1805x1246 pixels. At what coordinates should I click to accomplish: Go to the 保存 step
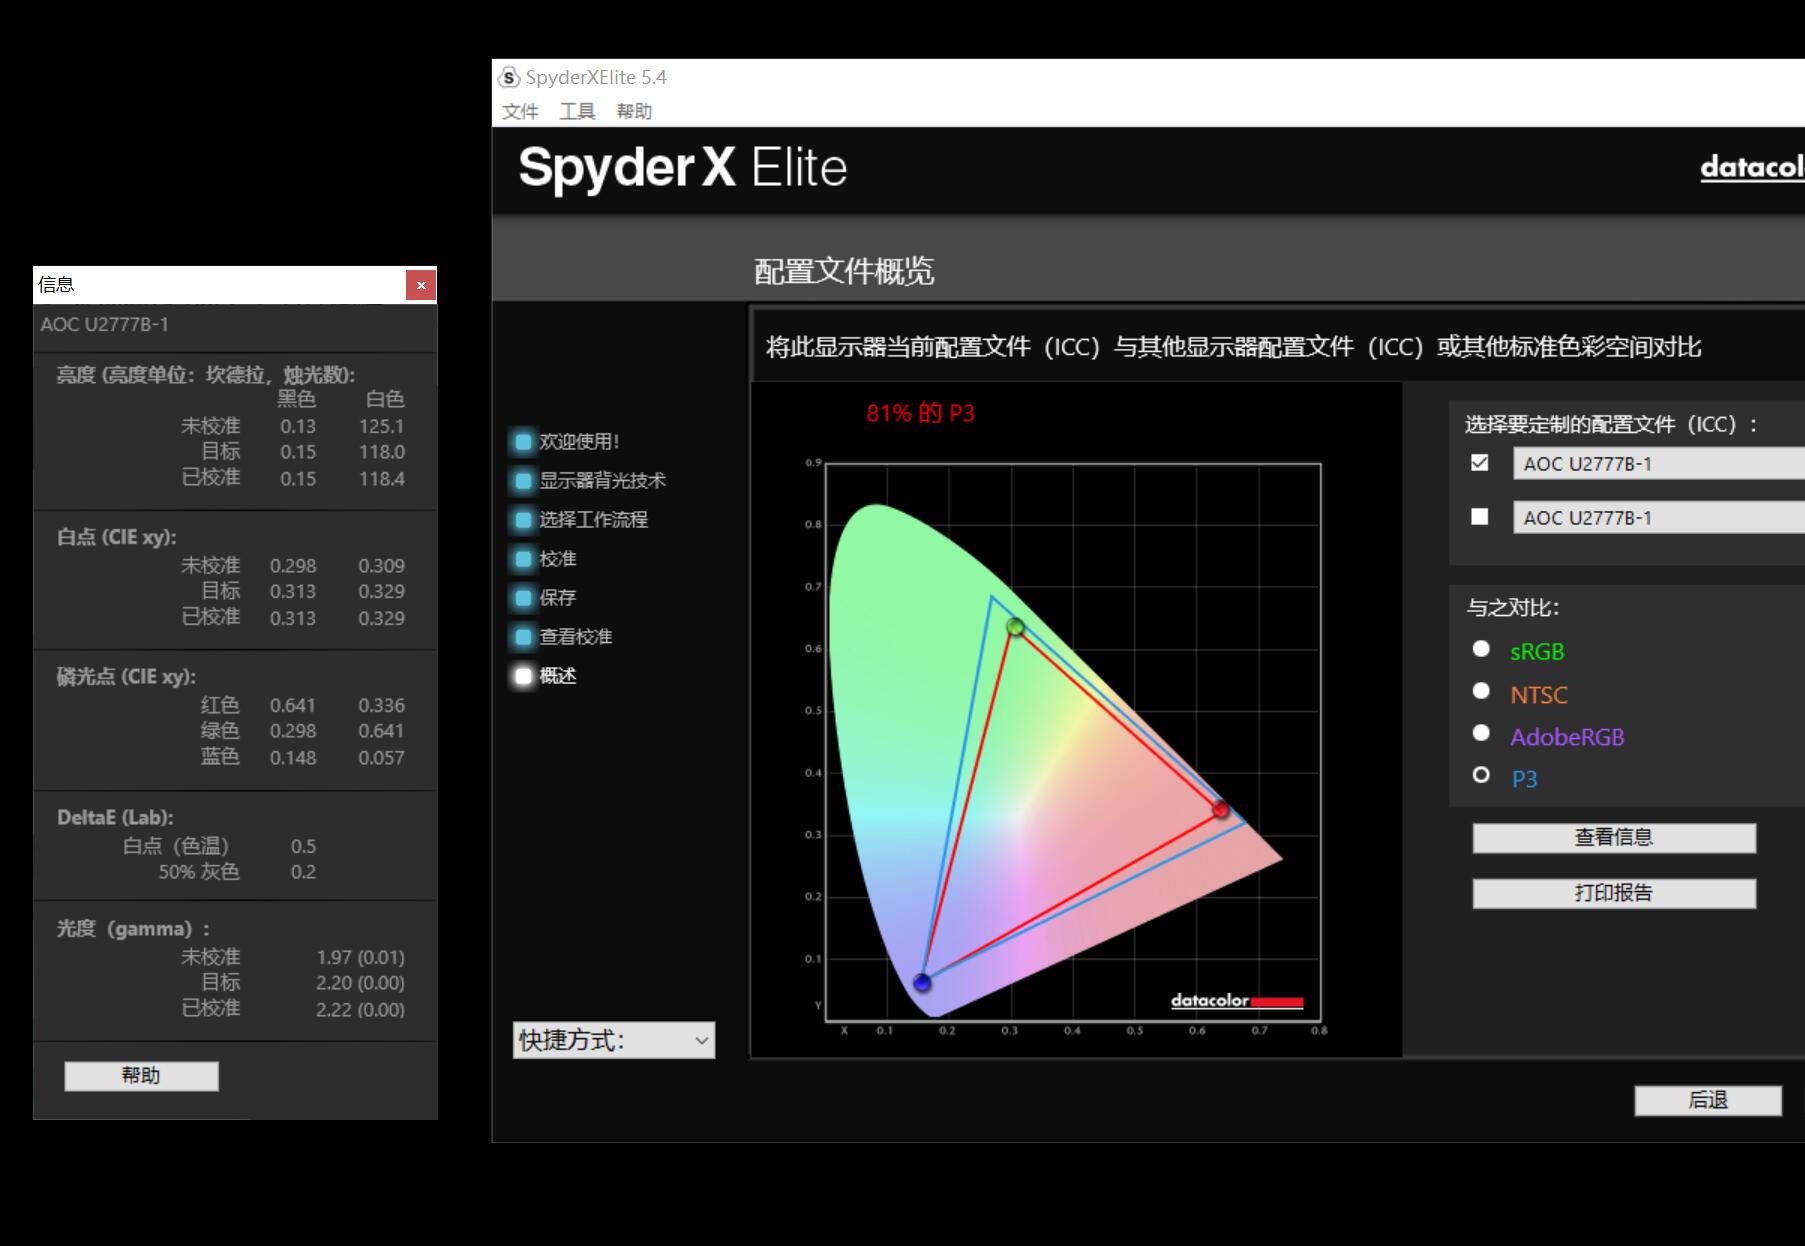coord(558,597)
